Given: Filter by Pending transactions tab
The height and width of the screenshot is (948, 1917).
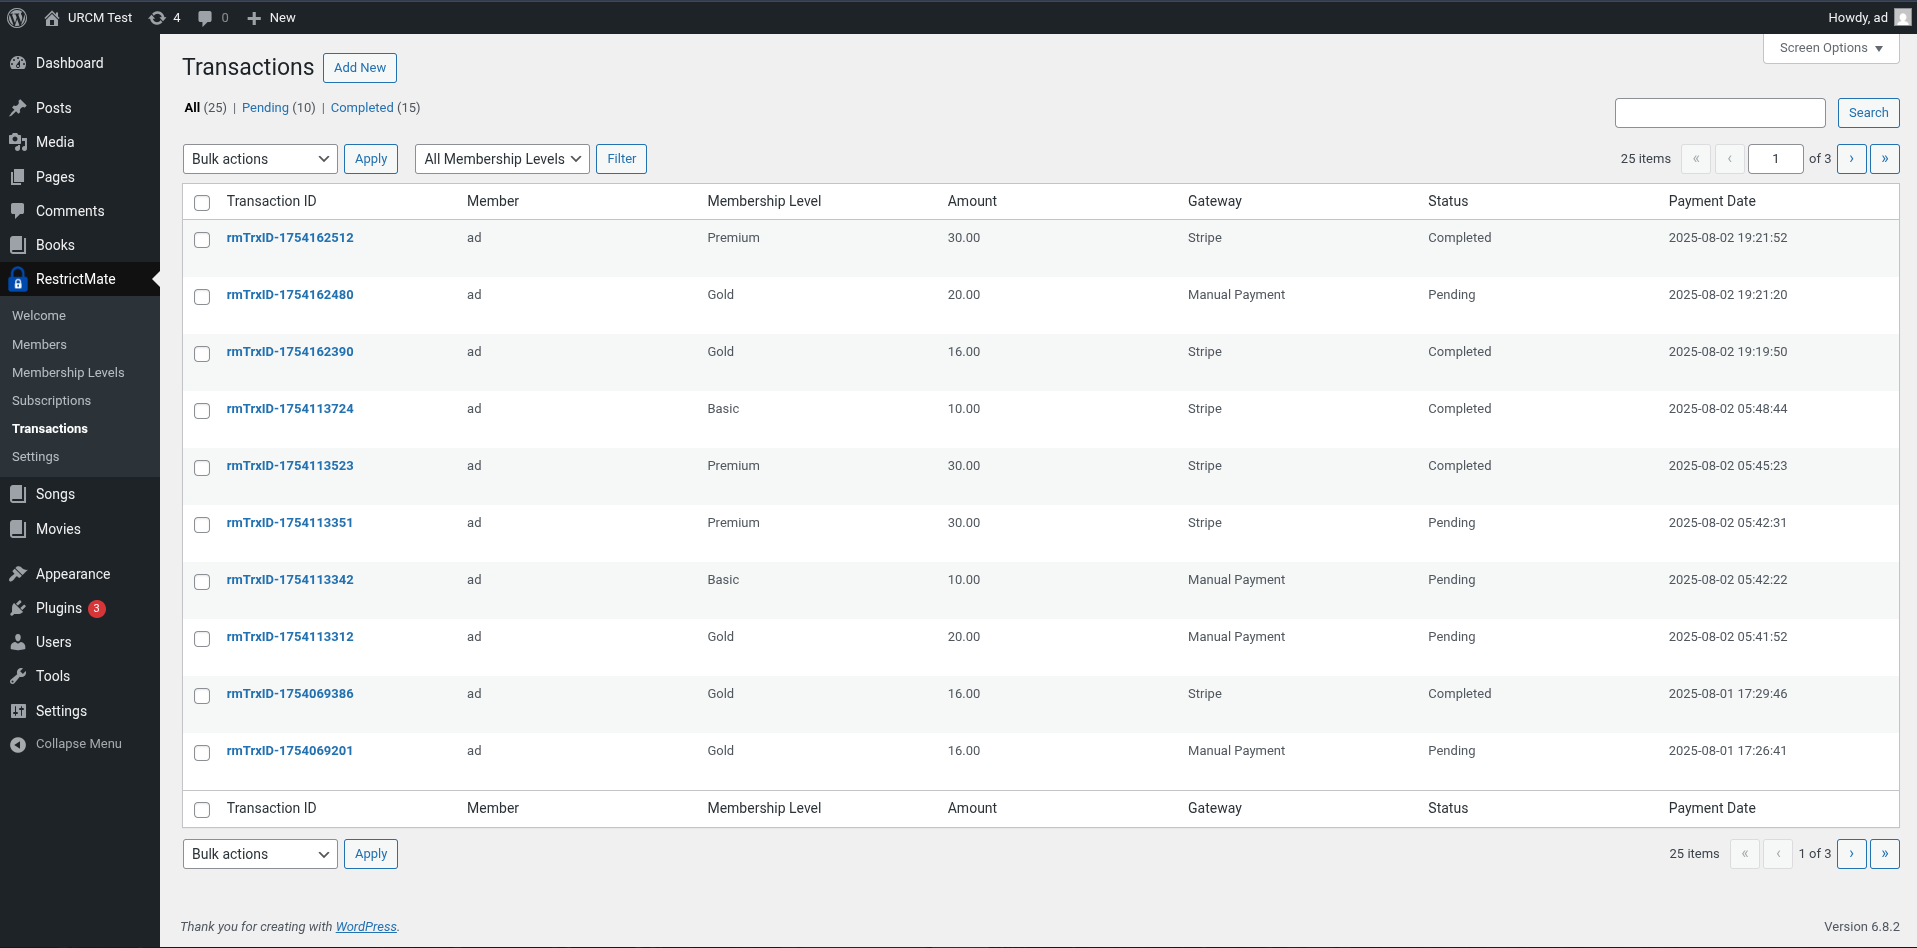Looking at the screenshot, I should [265, 108].
